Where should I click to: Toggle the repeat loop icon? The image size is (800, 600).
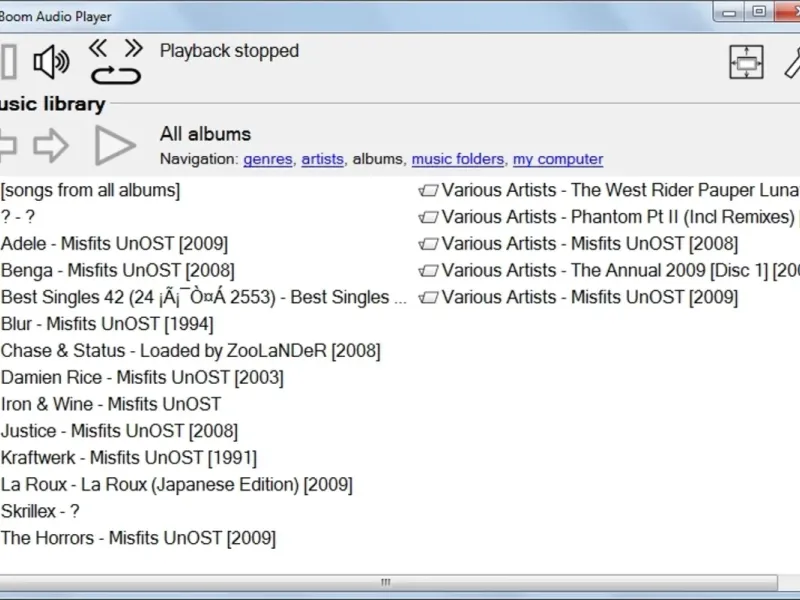click(x=116, y=76)
